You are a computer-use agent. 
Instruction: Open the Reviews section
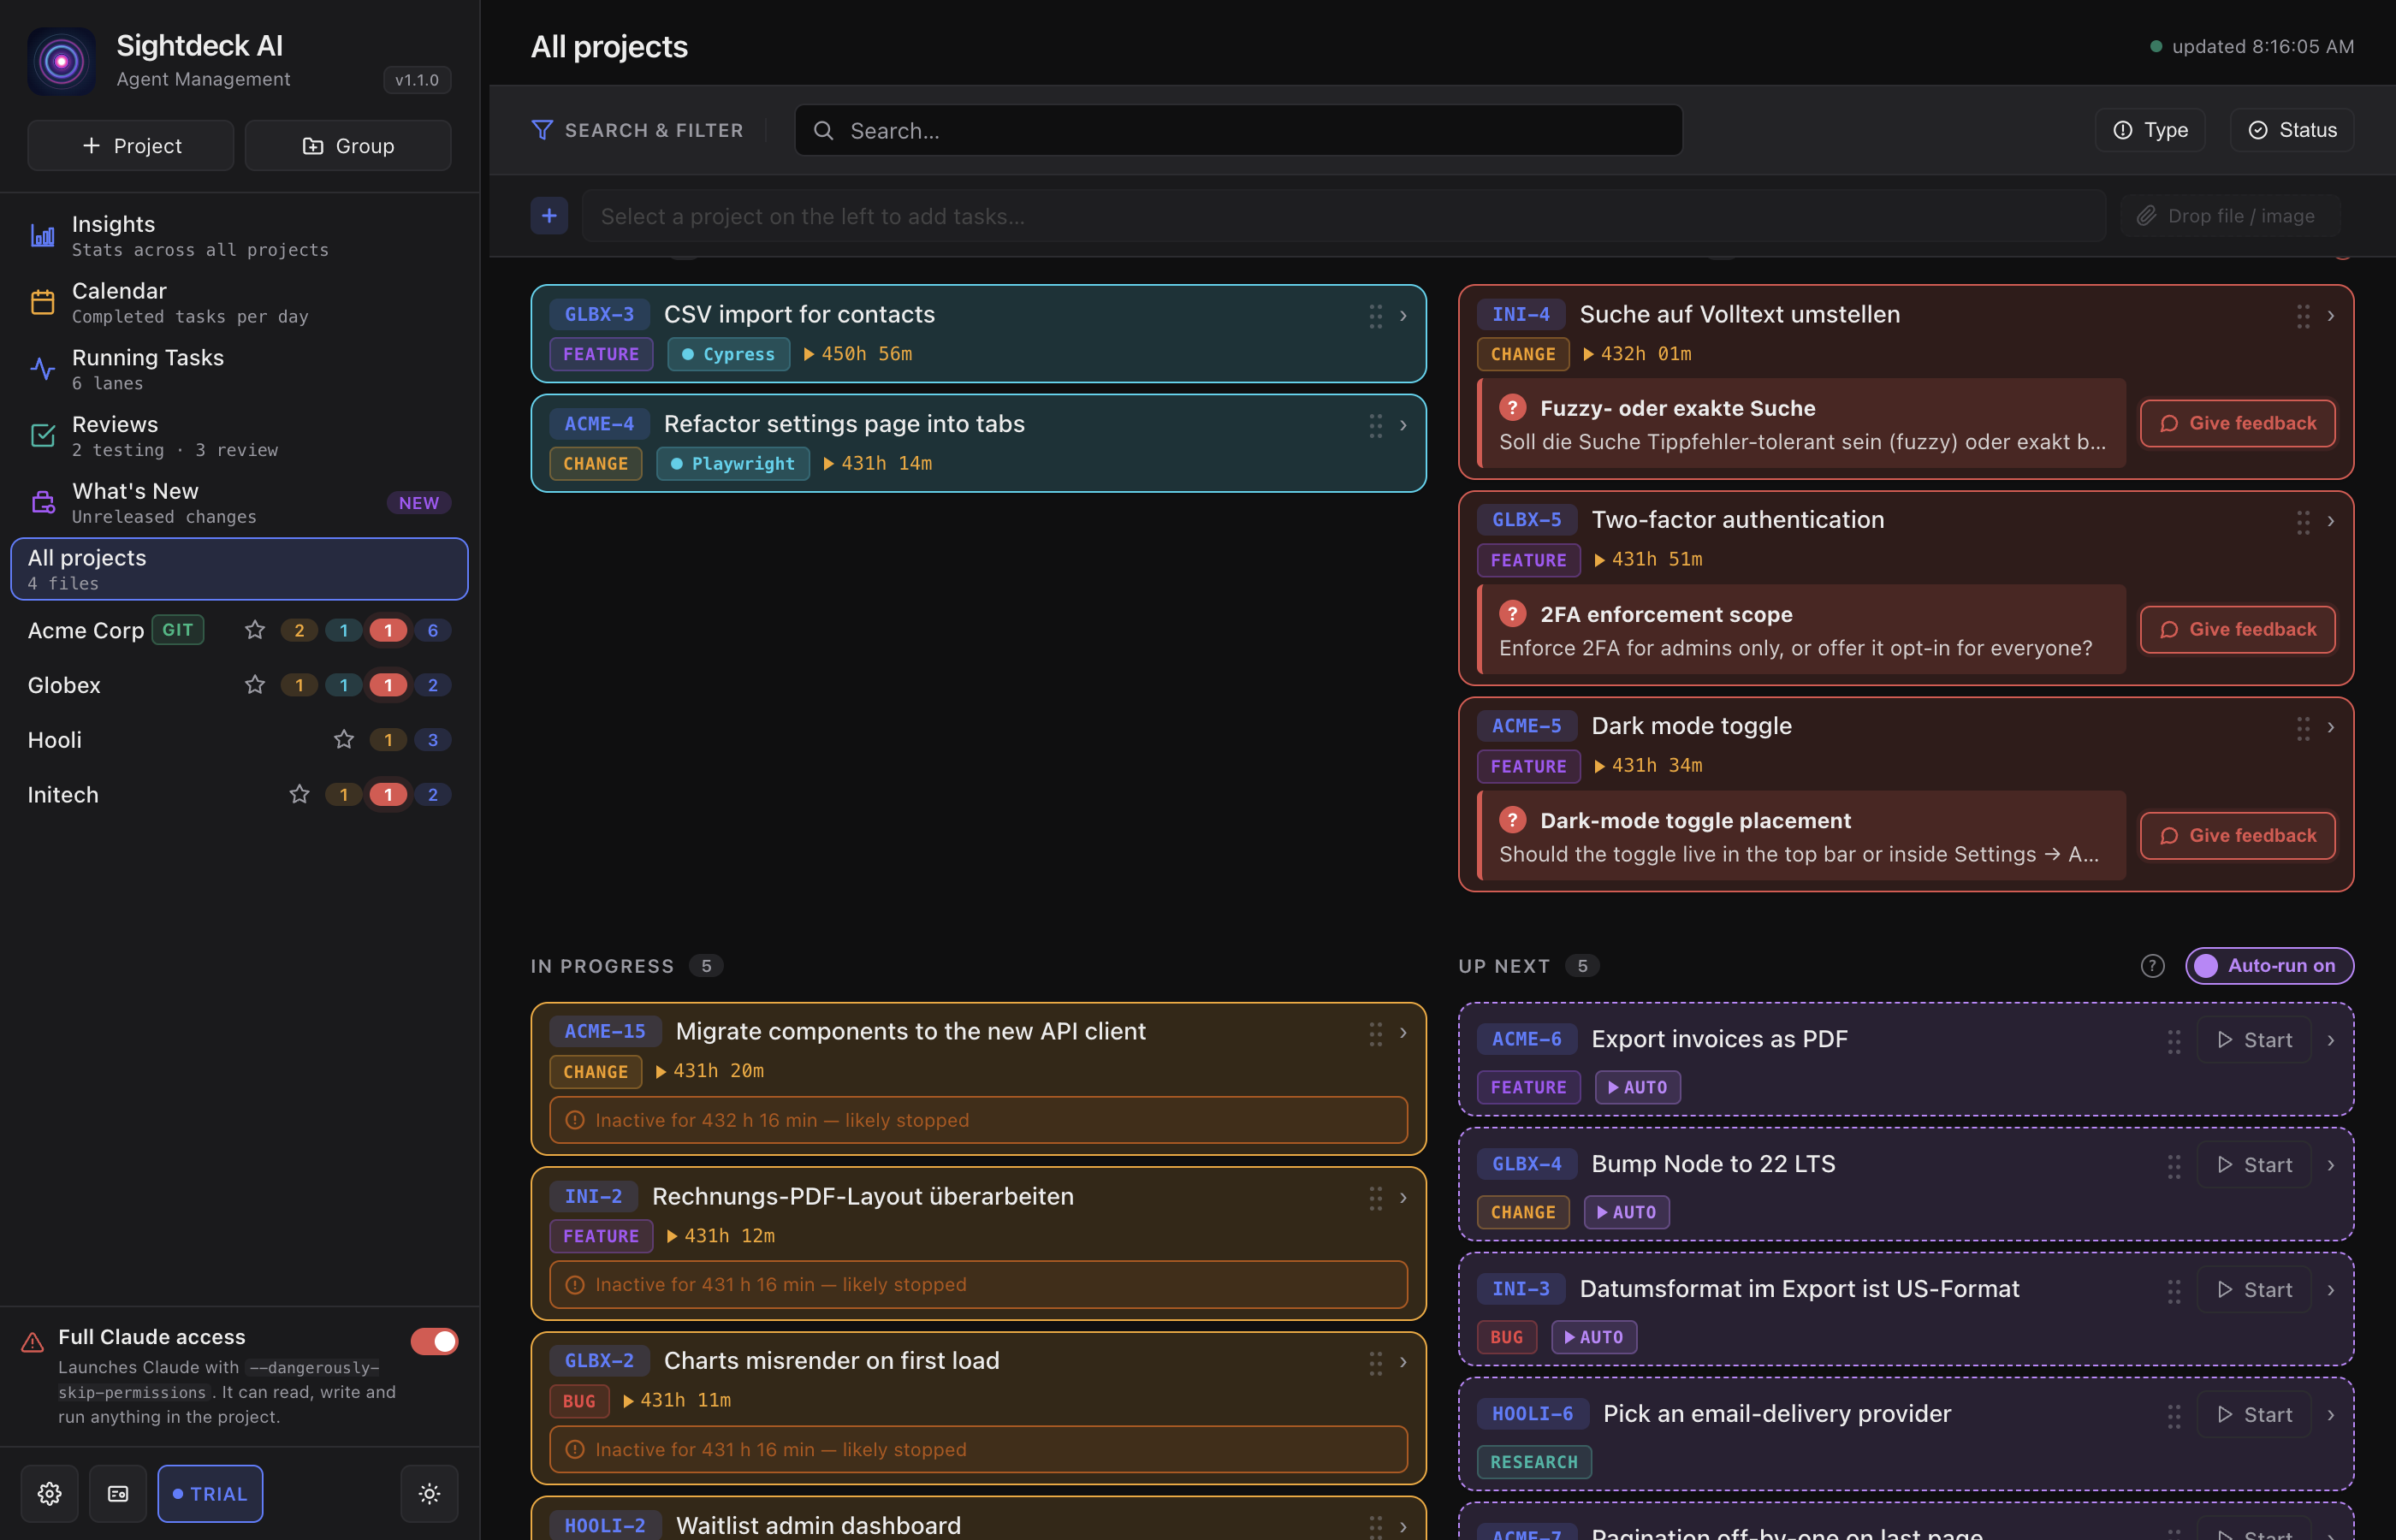pos(239,436)
